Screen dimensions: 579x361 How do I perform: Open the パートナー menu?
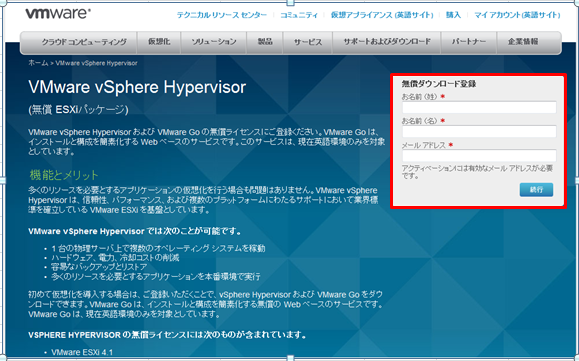point(469,42)
